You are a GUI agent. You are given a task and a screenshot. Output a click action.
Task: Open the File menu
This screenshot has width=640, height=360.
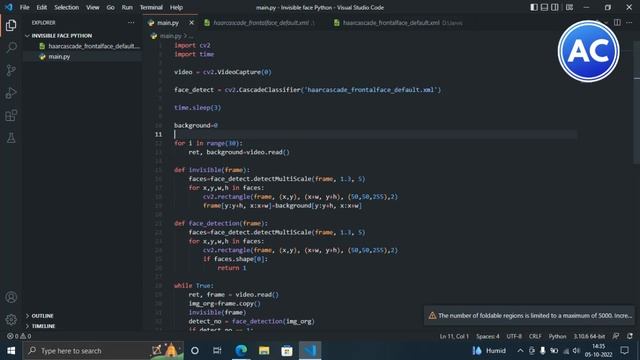(x=24, y=7)
